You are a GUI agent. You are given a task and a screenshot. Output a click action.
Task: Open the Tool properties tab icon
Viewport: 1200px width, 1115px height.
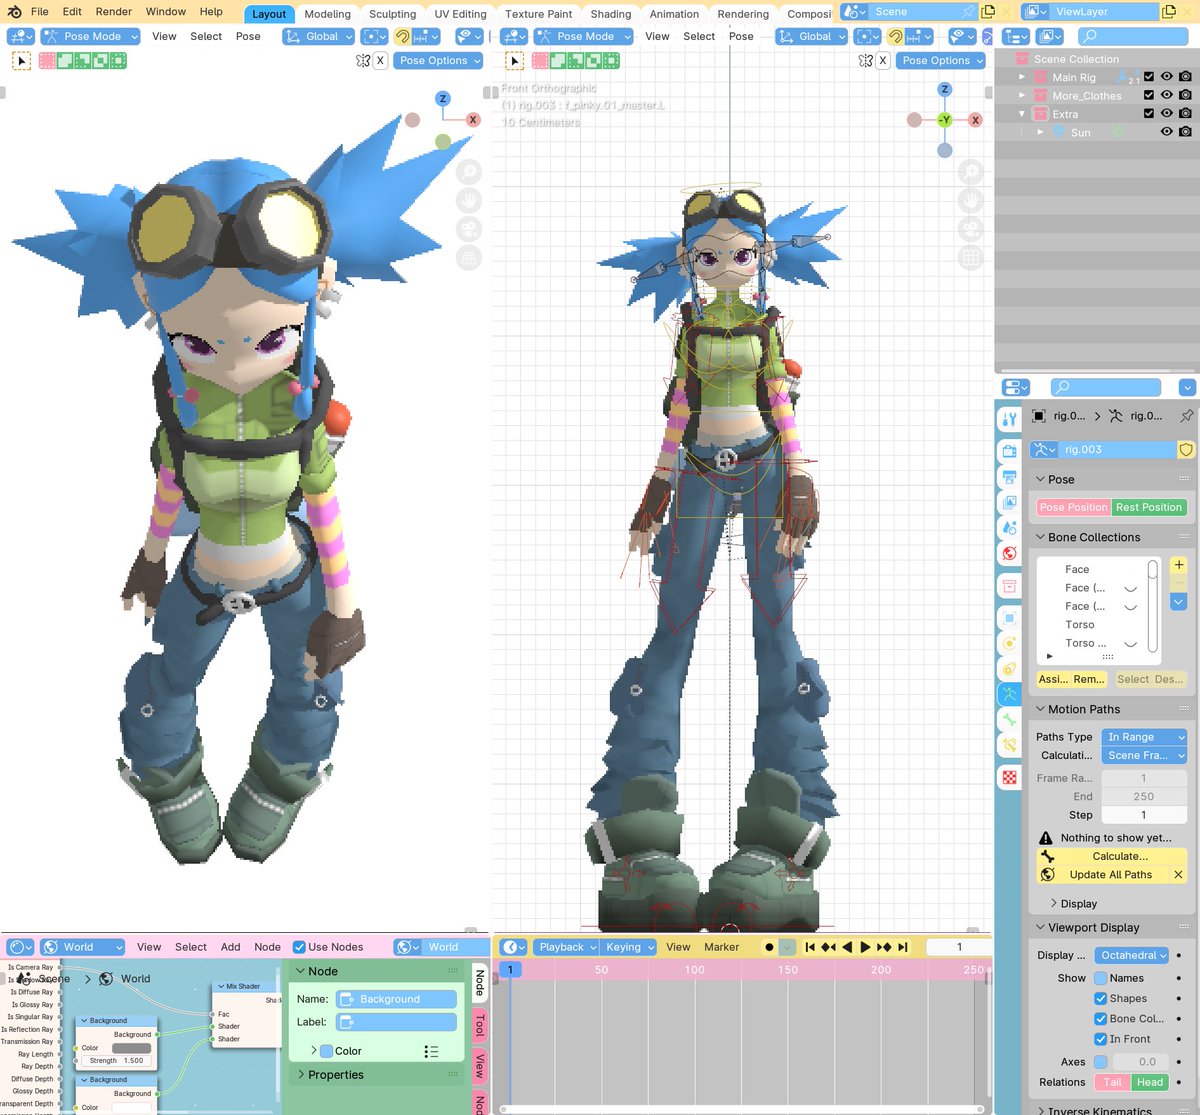1009,420
